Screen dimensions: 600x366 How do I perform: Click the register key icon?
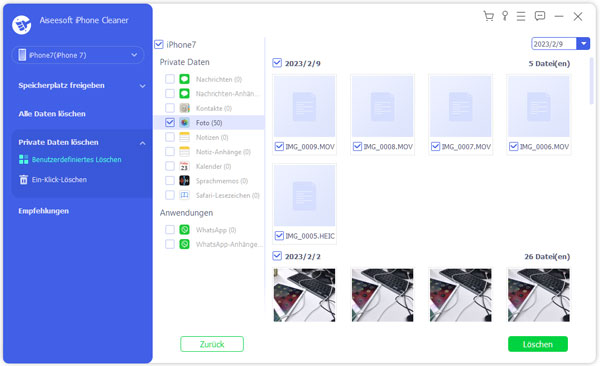(505, 16)
